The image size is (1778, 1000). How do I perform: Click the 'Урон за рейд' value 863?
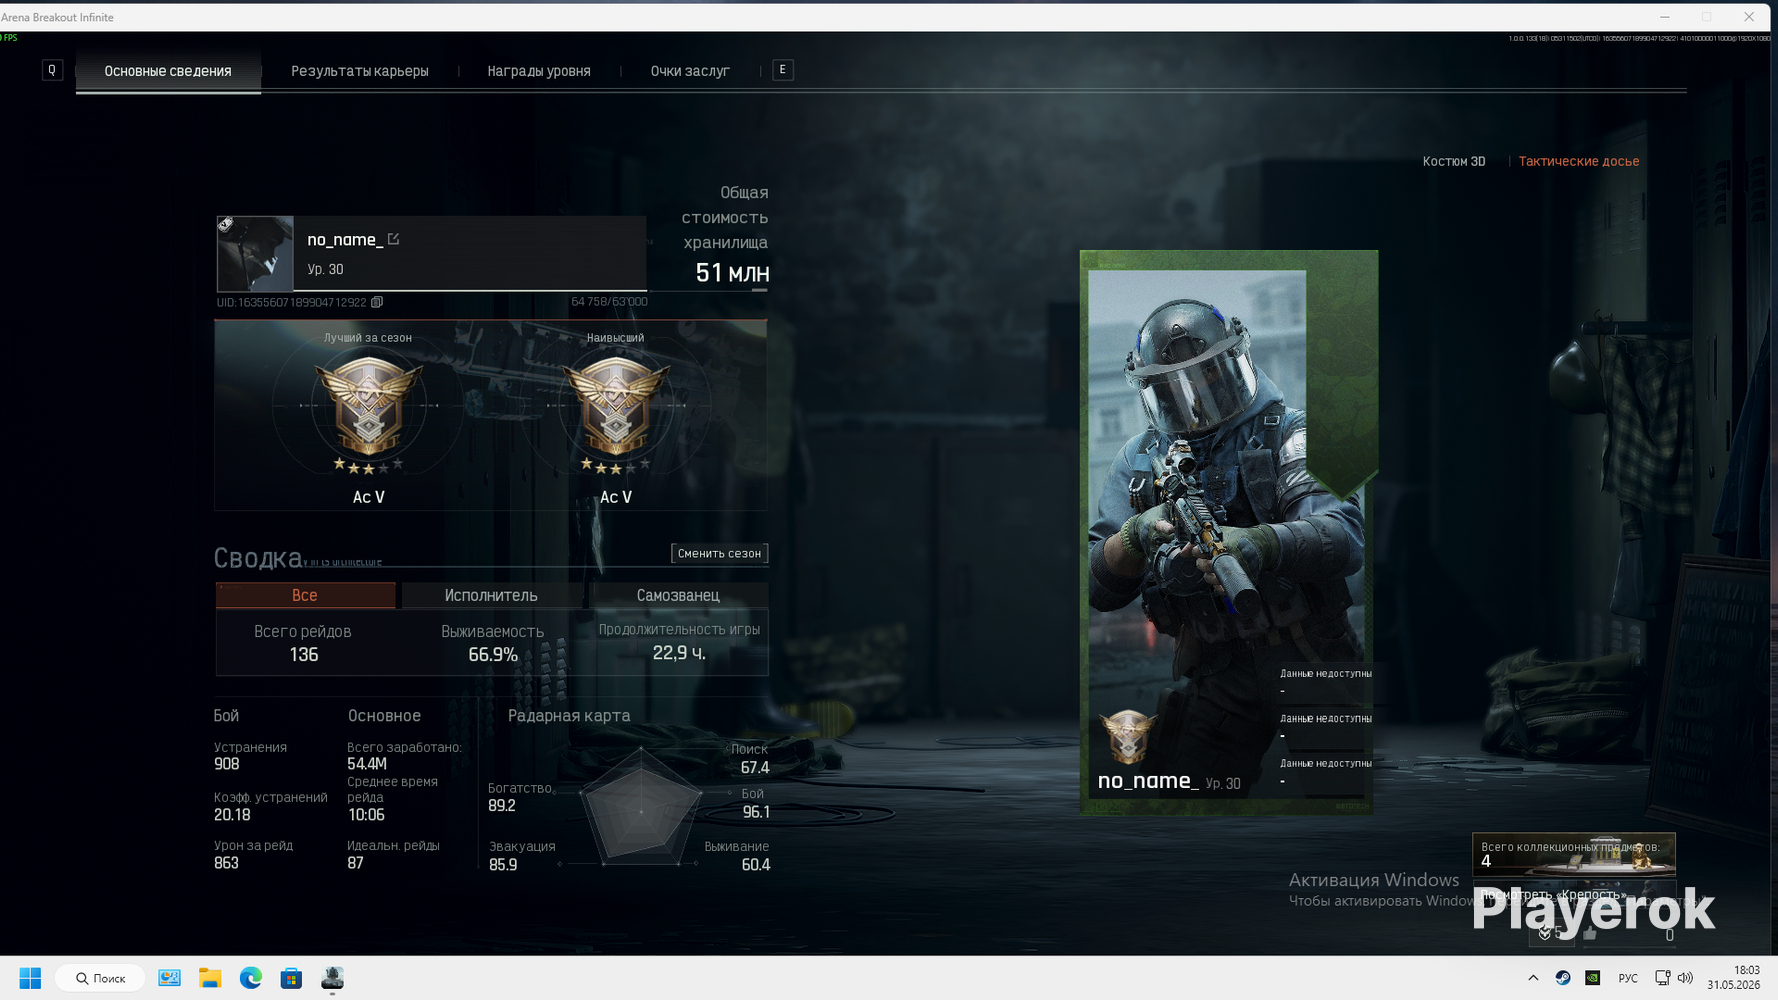coord(226,863)
